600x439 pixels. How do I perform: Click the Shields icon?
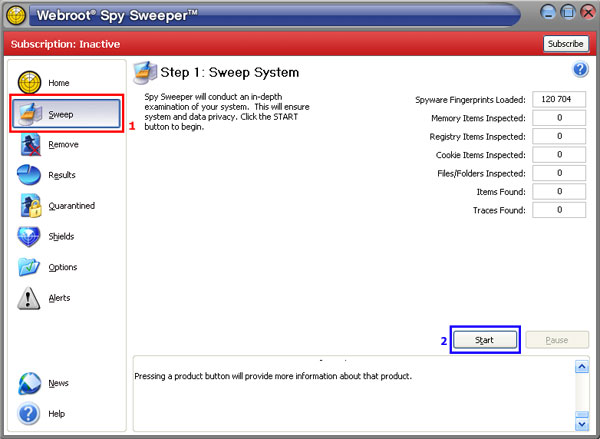click(x=29, y=236)
